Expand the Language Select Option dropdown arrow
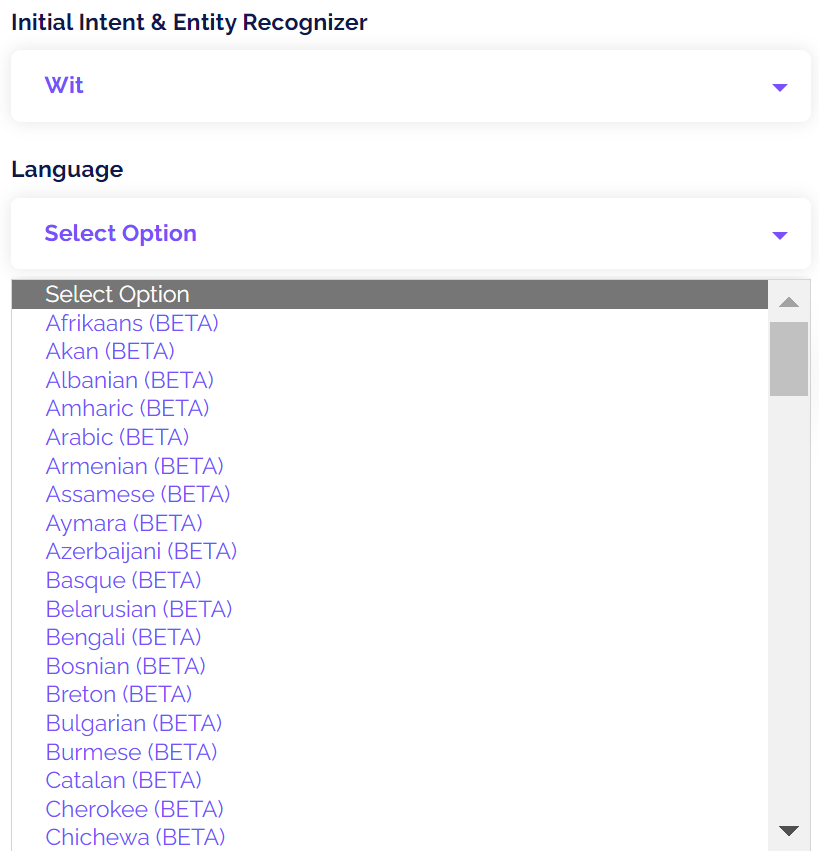The width and height of the screenshot is (819, 857). 780,235
